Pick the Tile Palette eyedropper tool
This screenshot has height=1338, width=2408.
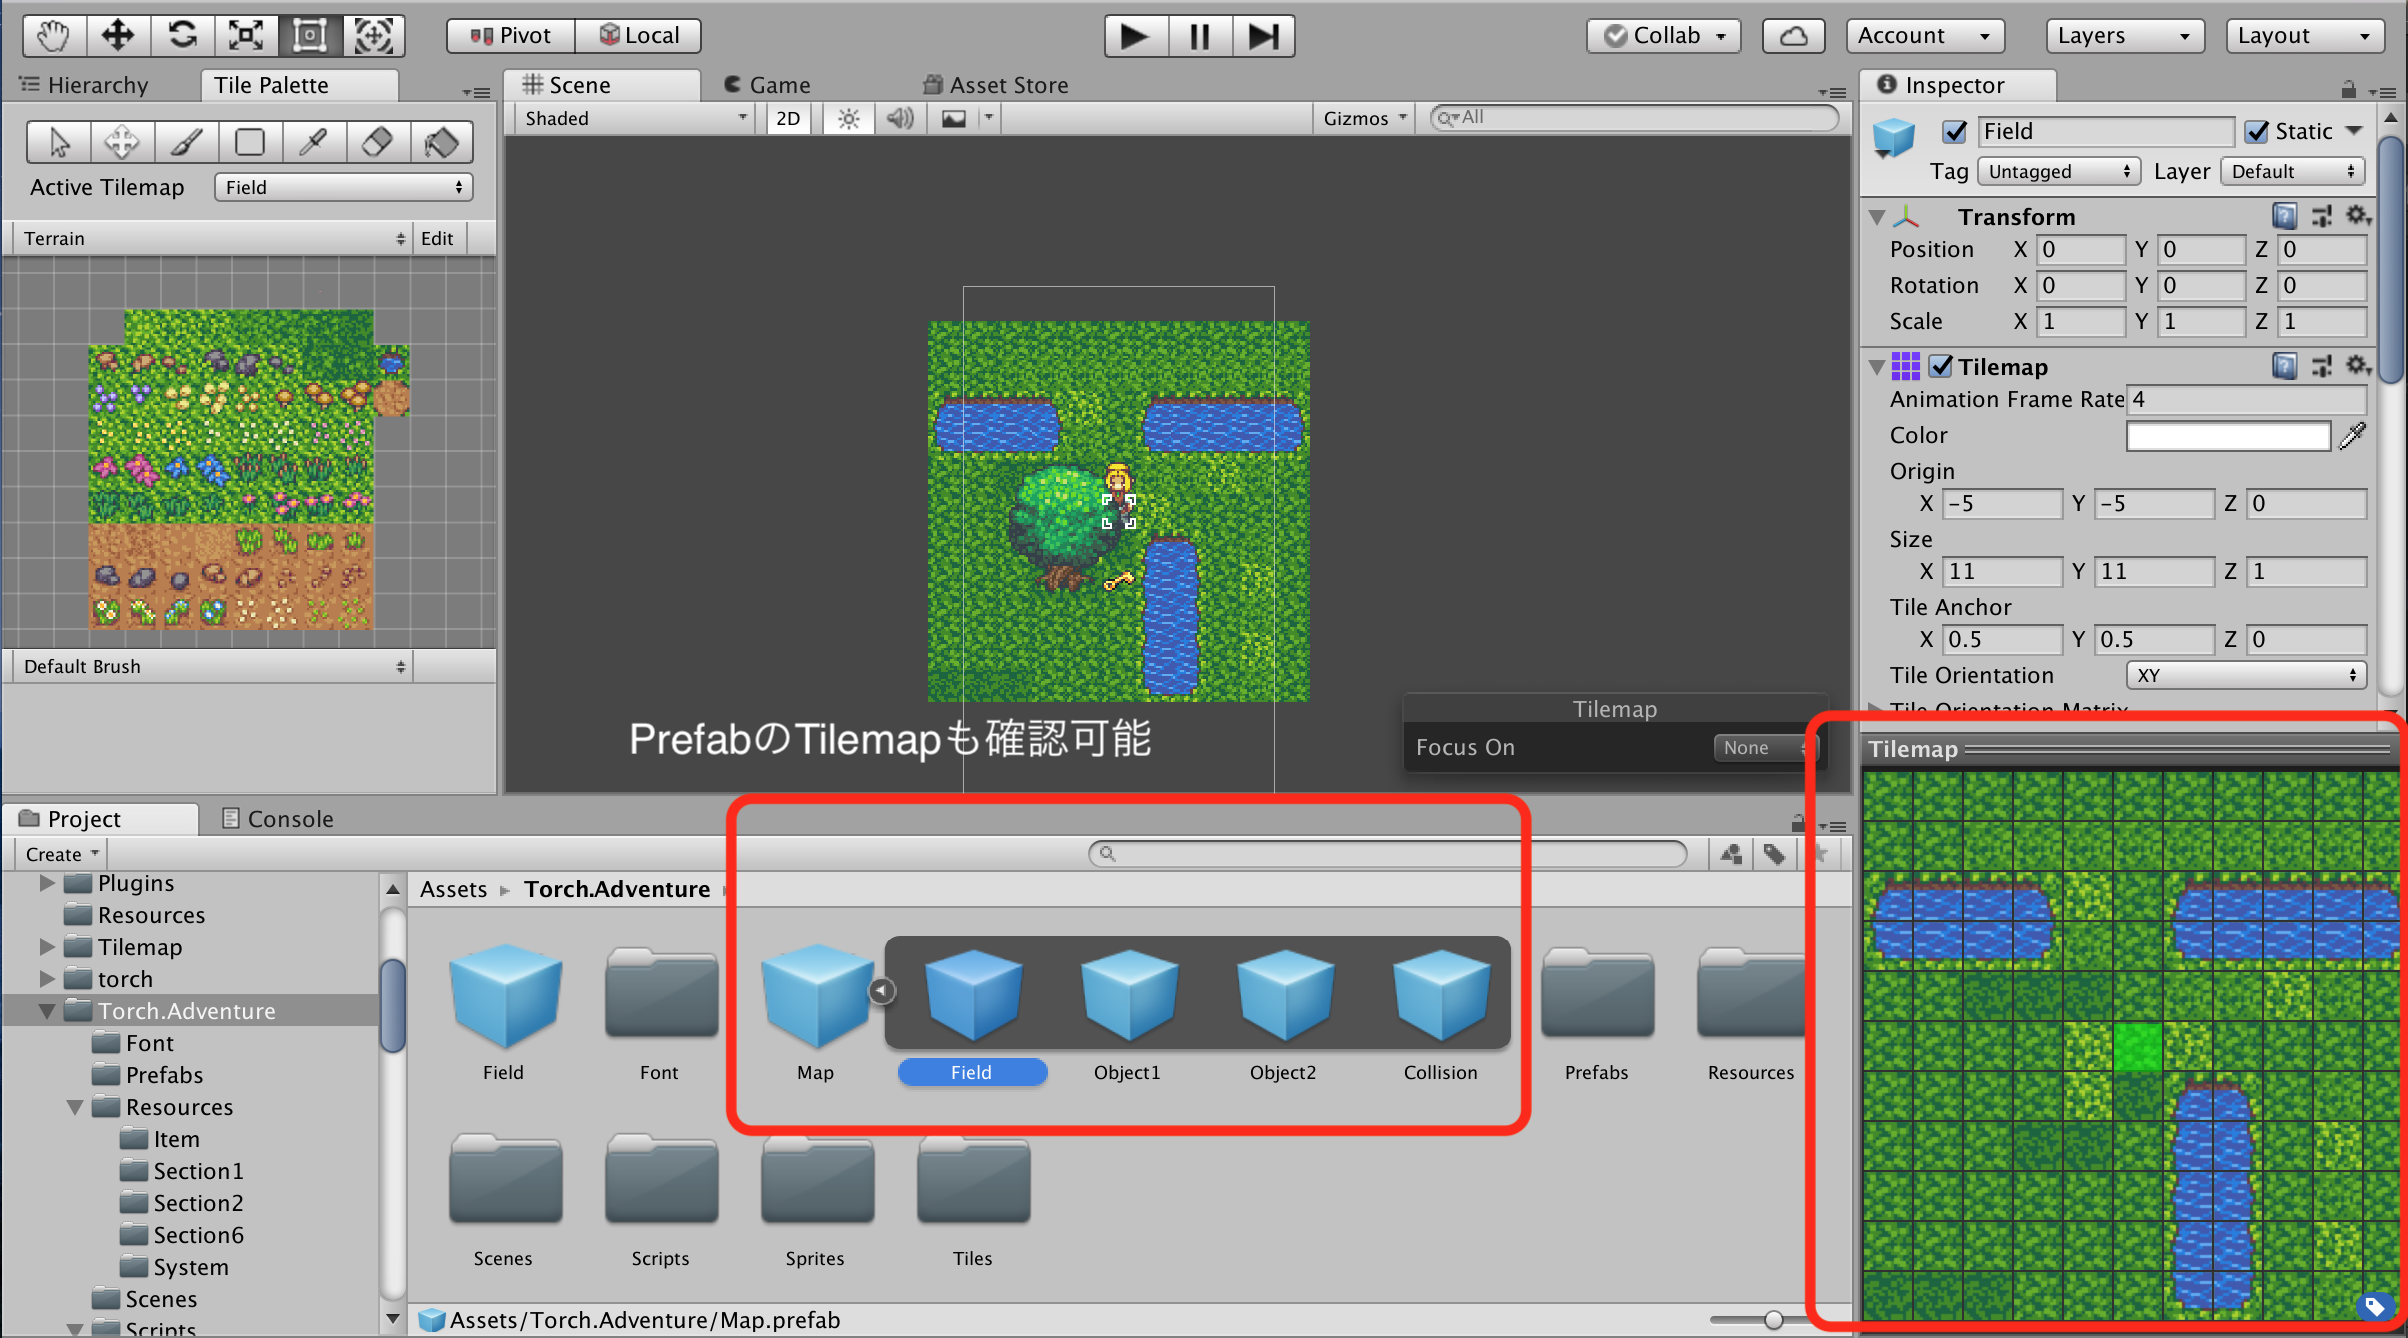point(314,142)
